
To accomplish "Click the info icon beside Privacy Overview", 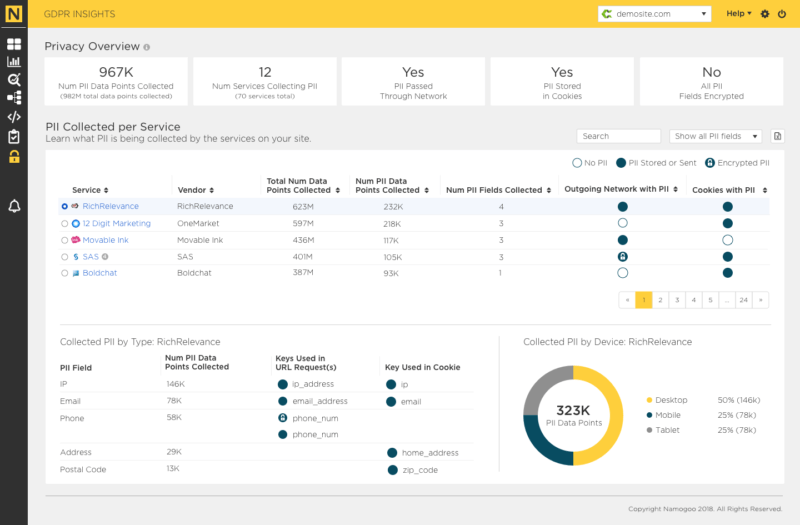I will (146, 47).
